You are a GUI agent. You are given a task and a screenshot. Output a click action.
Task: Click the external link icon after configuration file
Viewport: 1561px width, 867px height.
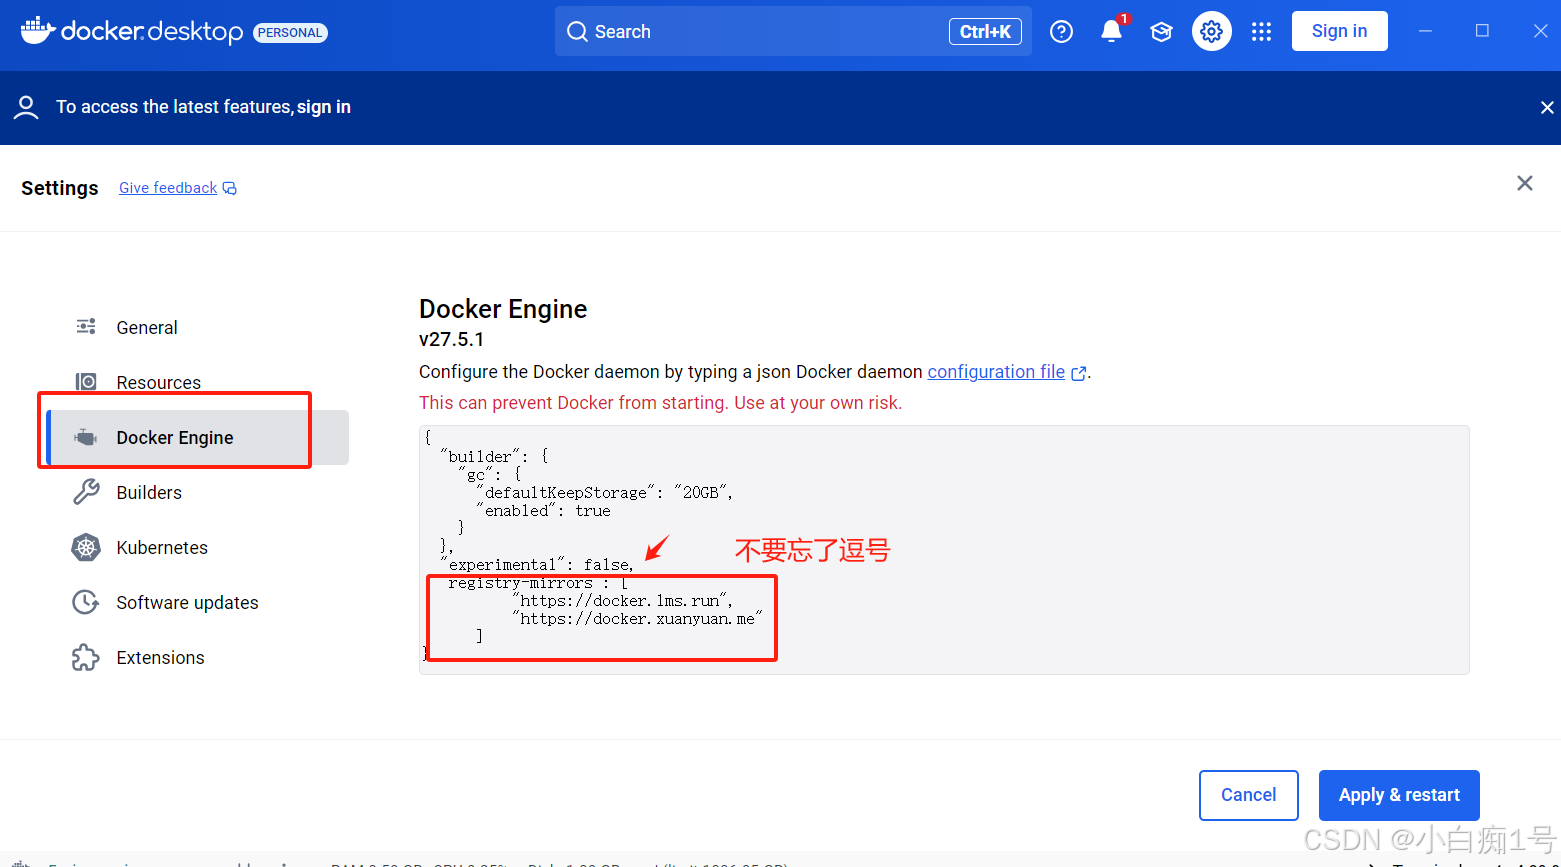click(1078, 373)
